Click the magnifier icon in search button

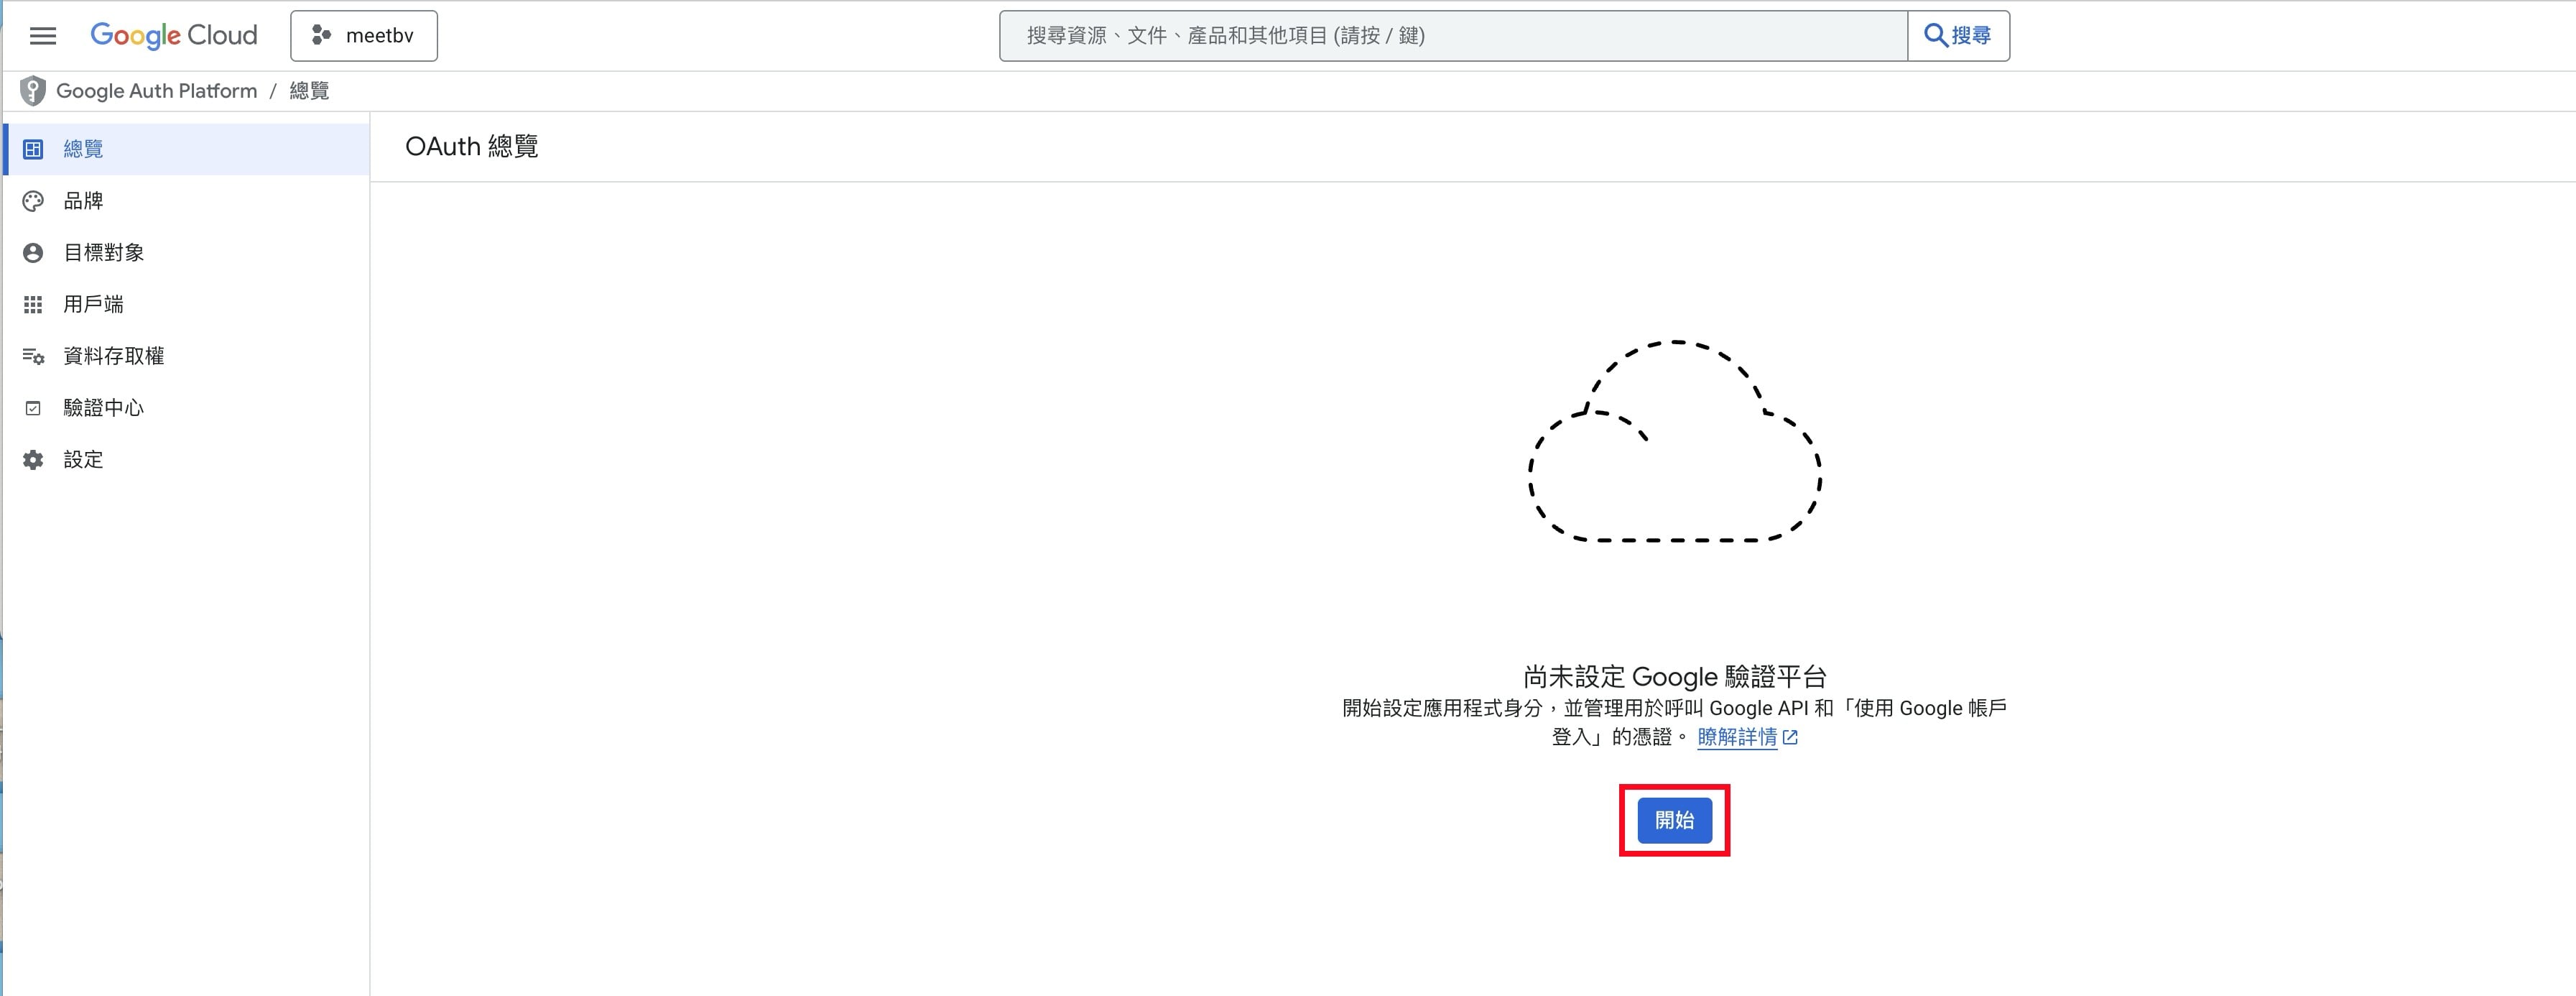point(1935,36)
